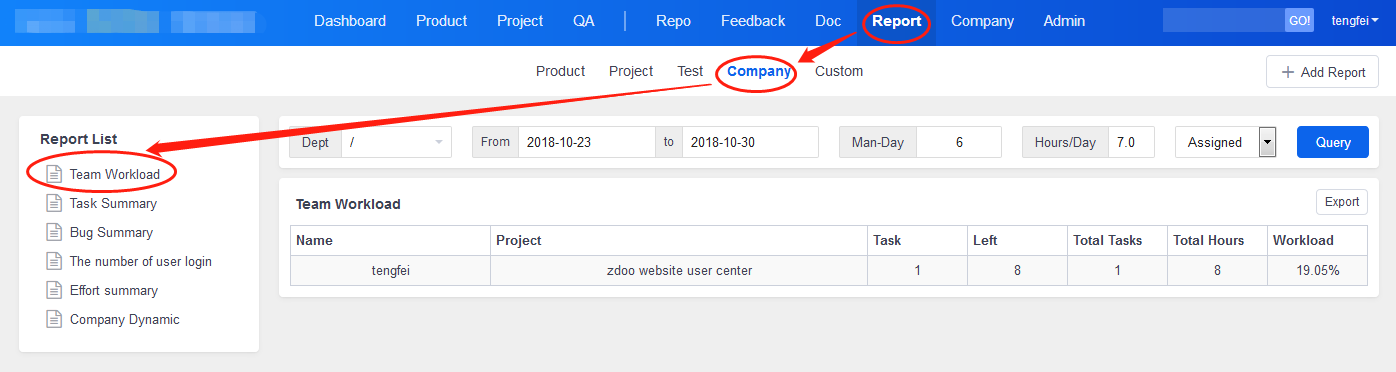Switch to the Report main menu

896,21
